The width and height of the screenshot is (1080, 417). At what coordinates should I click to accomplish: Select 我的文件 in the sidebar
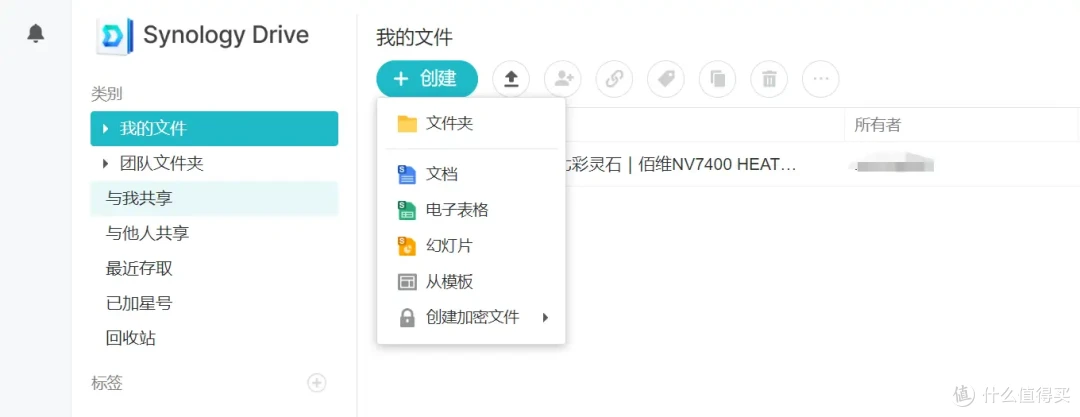pos(214,128)
